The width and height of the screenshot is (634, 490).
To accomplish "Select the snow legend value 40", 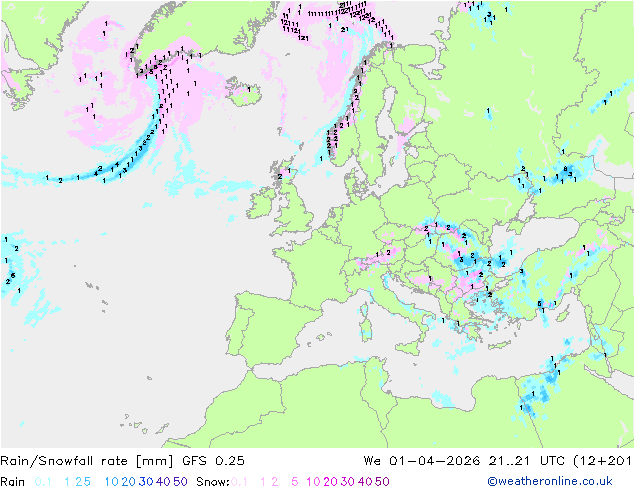I will click(x=365, y=482).
